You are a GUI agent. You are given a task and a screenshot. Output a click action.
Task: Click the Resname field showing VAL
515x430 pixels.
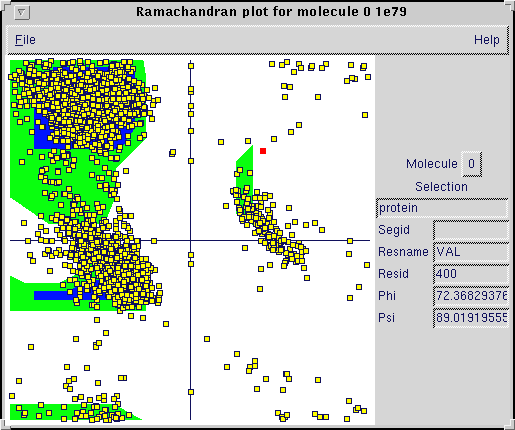[x=471, y=252]
